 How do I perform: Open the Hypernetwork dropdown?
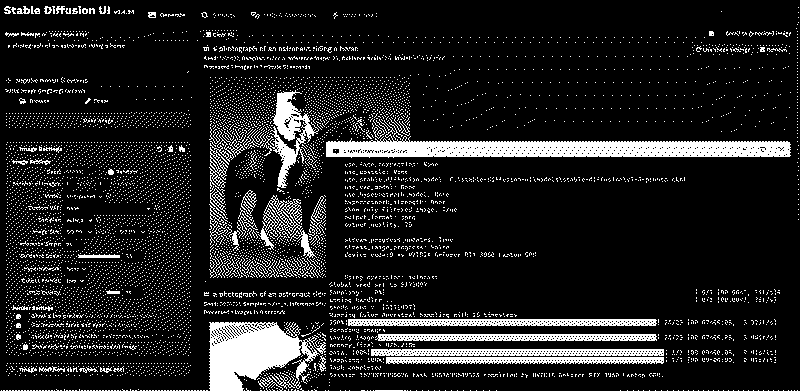point(76,268)
